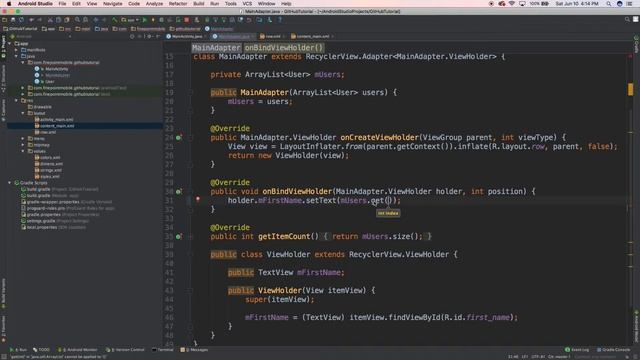Open the Run tool window button
The image size is (640, 360).
(18, 350)
